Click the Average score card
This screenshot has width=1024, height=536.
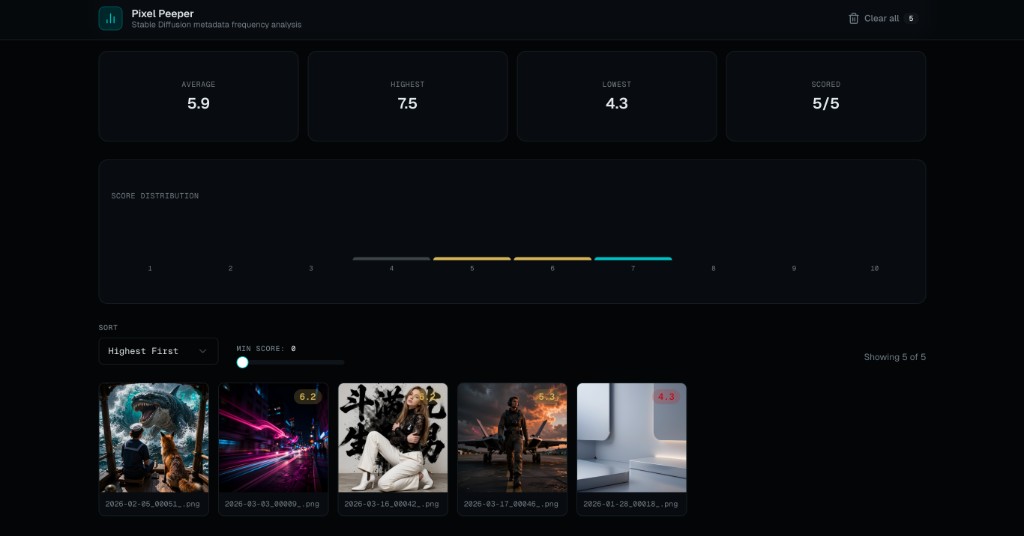click(x=198, y=96)
